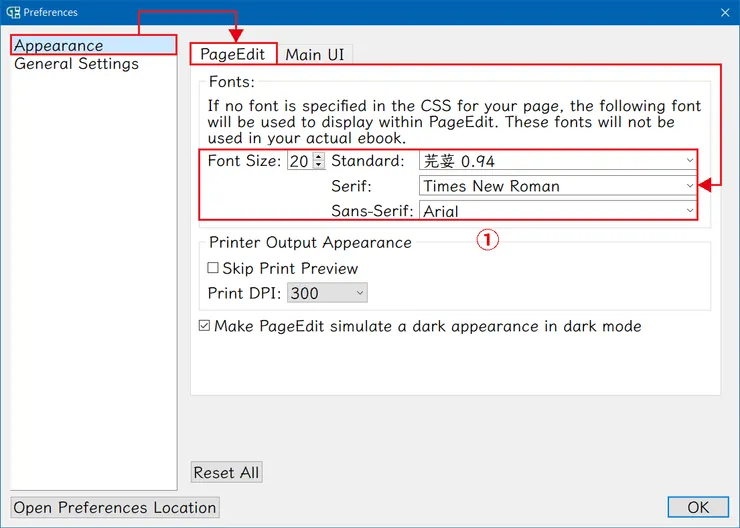The width and height of the screenshot is (740, 528).
Task: Switch to the Main UI tab
Action: pyautogui.click(x=316, y=54)
